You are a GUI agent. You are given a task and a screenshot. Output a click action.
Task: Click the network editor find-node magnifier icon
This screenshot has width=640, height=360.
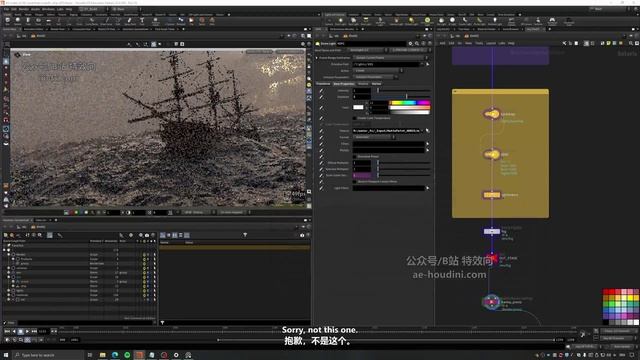pyautogui.click(x=631, y=43)
